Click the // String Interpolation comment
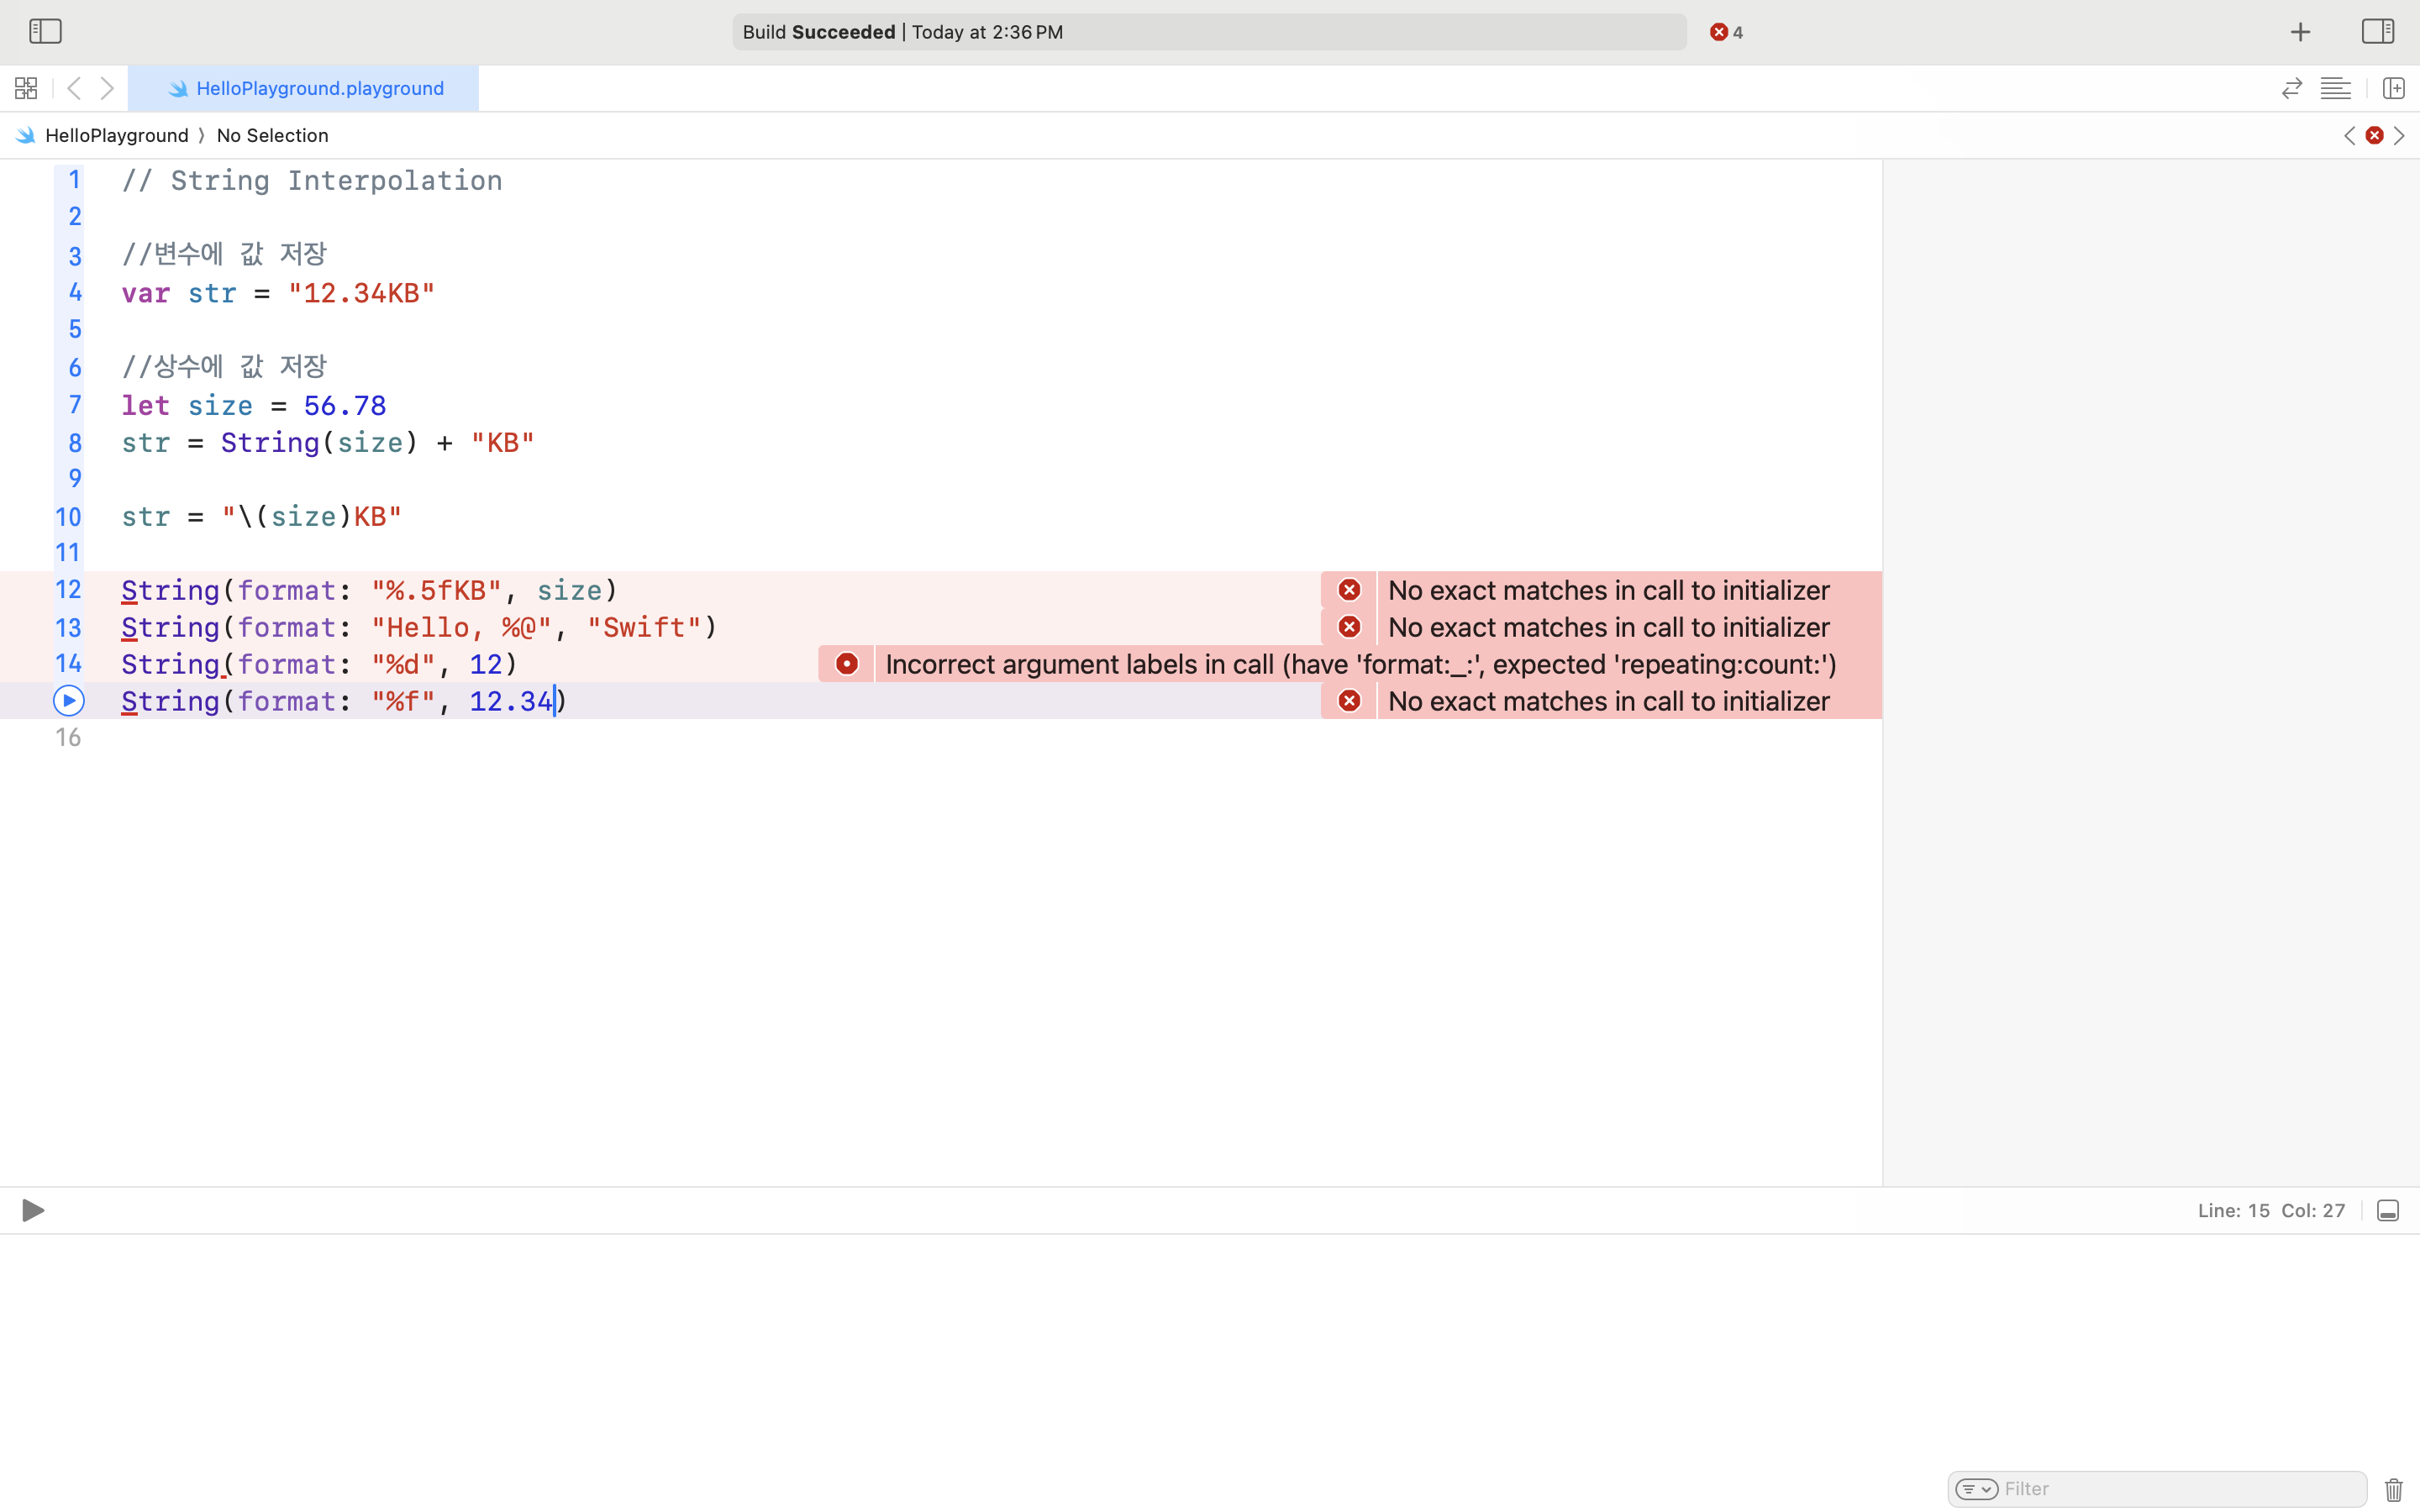2420x1512 pixels. tap(312, 181)
